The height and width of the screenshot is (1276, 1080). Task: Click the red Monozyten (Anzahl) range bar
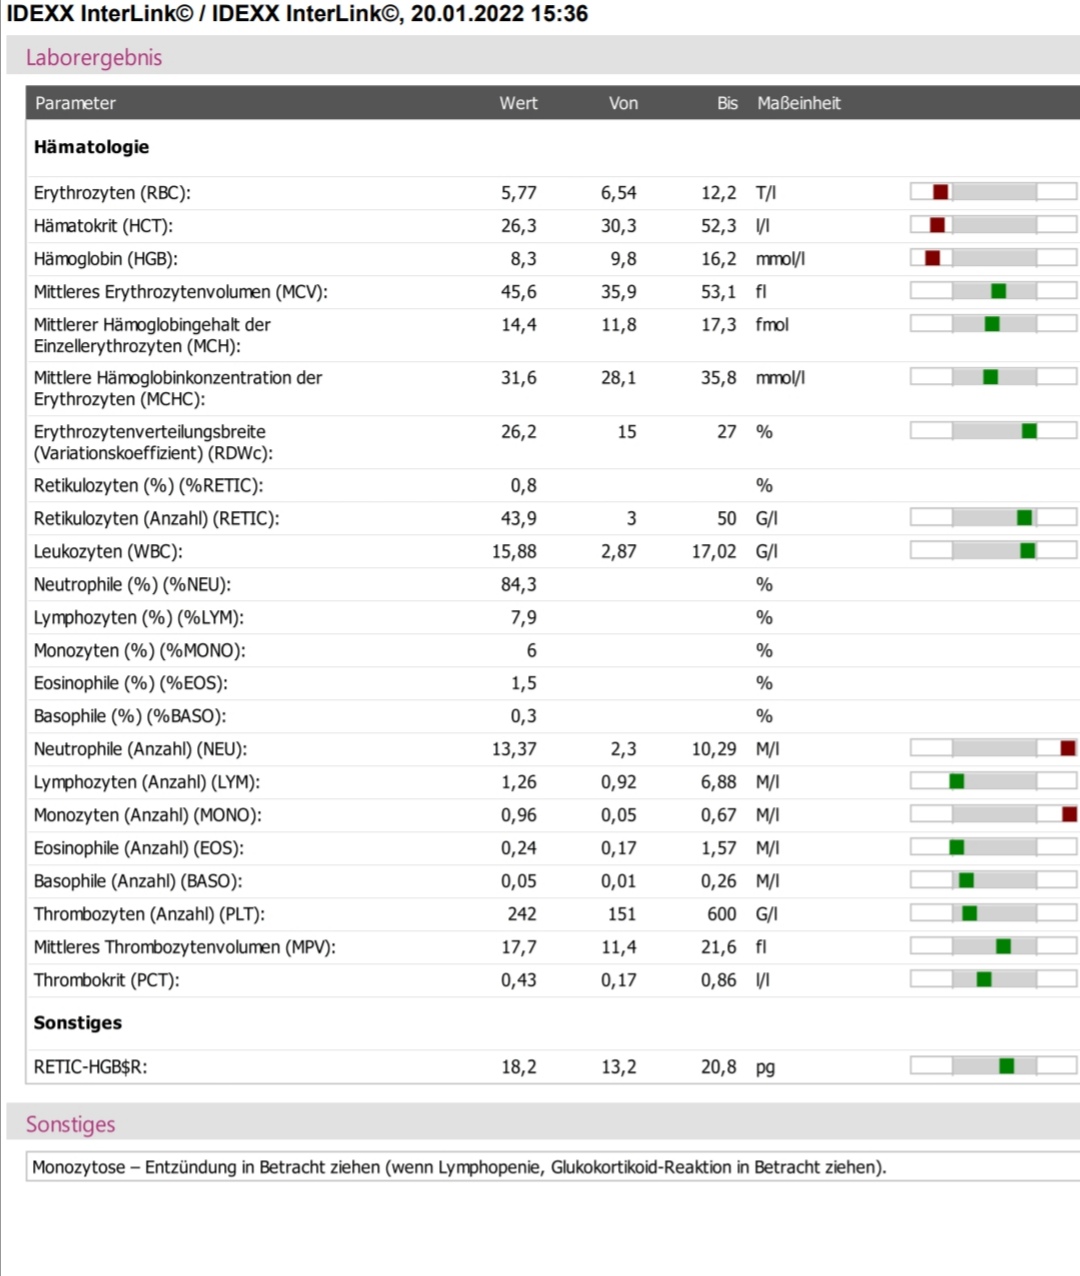[993, 814]
